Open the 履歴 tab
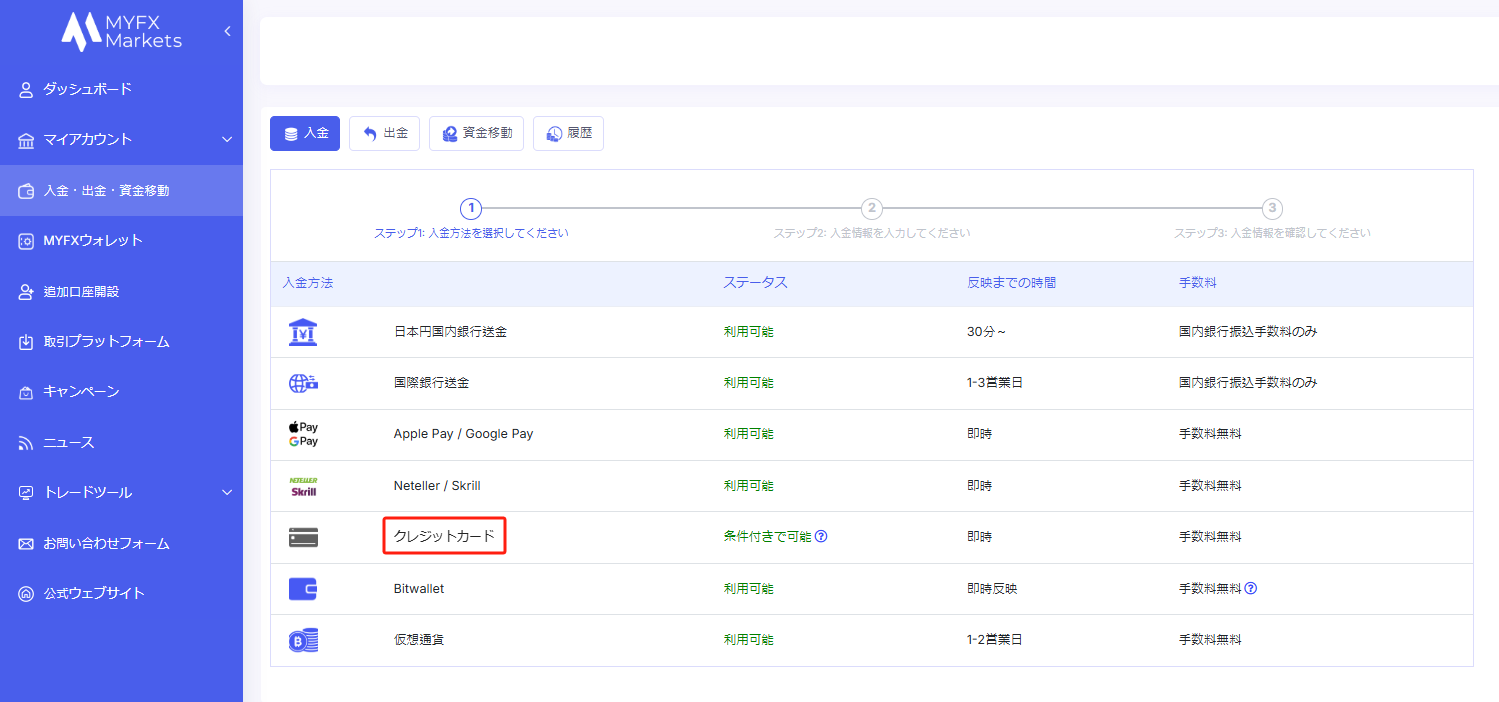 click(568, 133)
